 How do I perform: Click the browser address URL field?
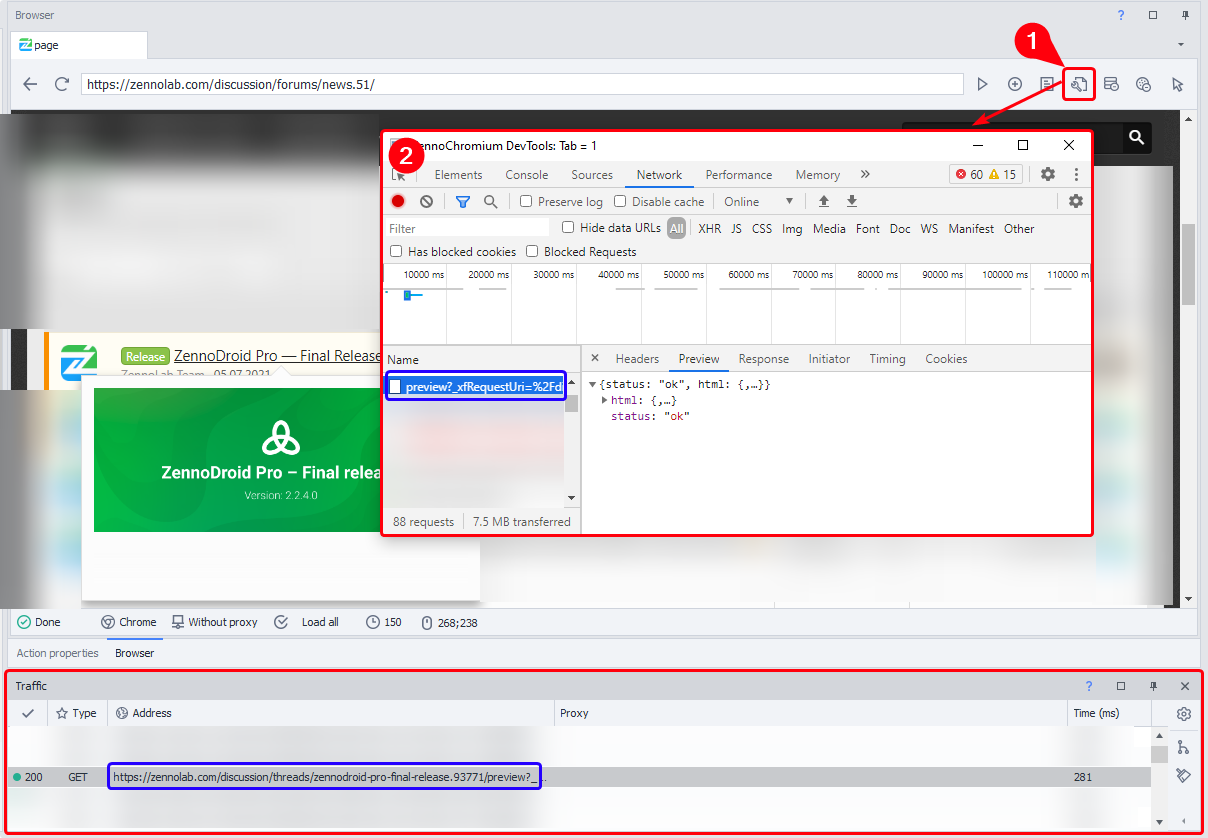pyautogui.click(x=521, y=85)
